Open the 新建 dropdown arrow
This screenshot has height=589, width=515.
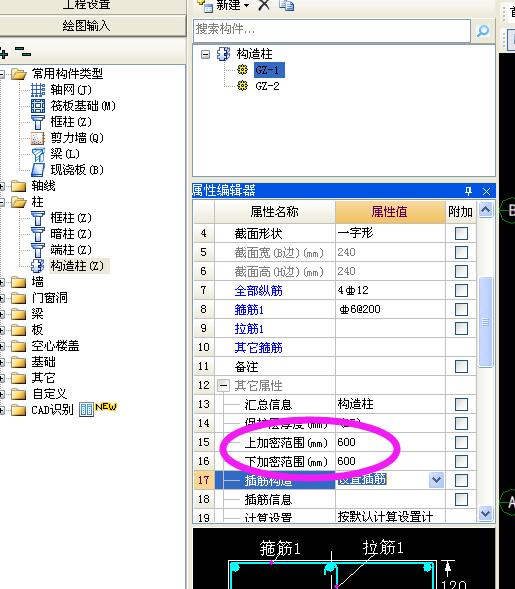[246, 6]
